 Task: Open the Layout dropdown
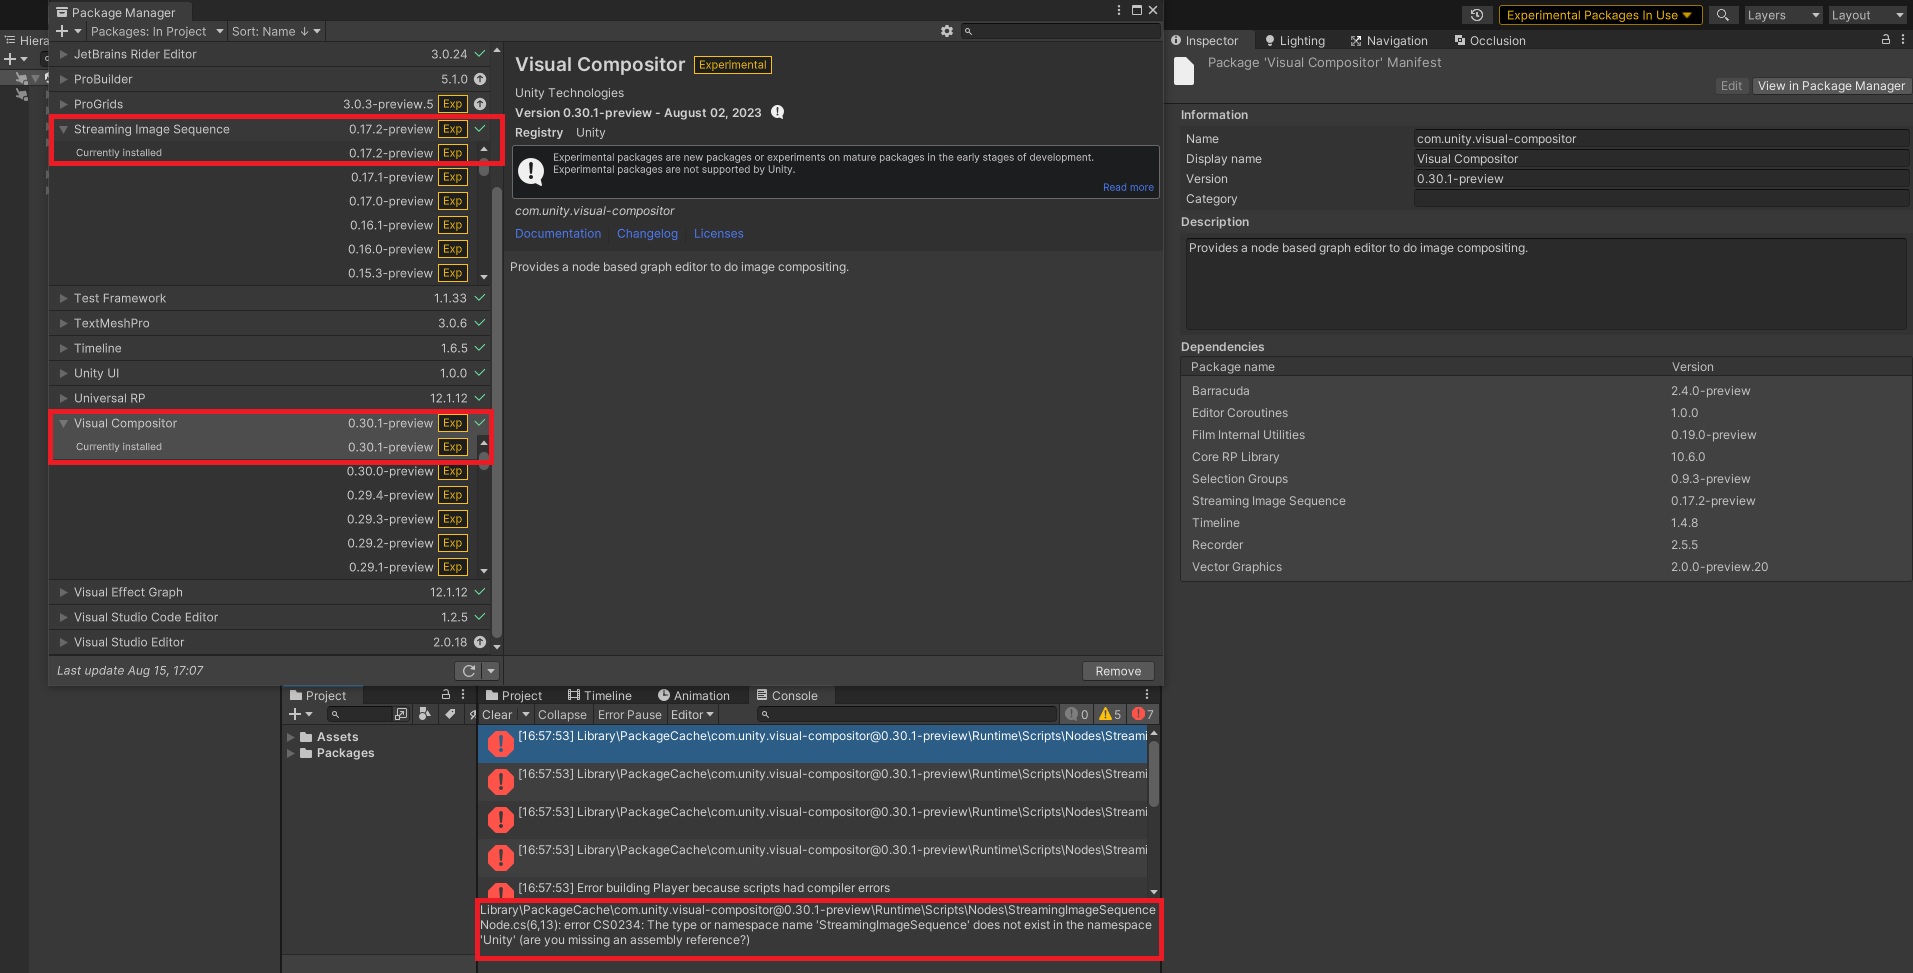1866,15
